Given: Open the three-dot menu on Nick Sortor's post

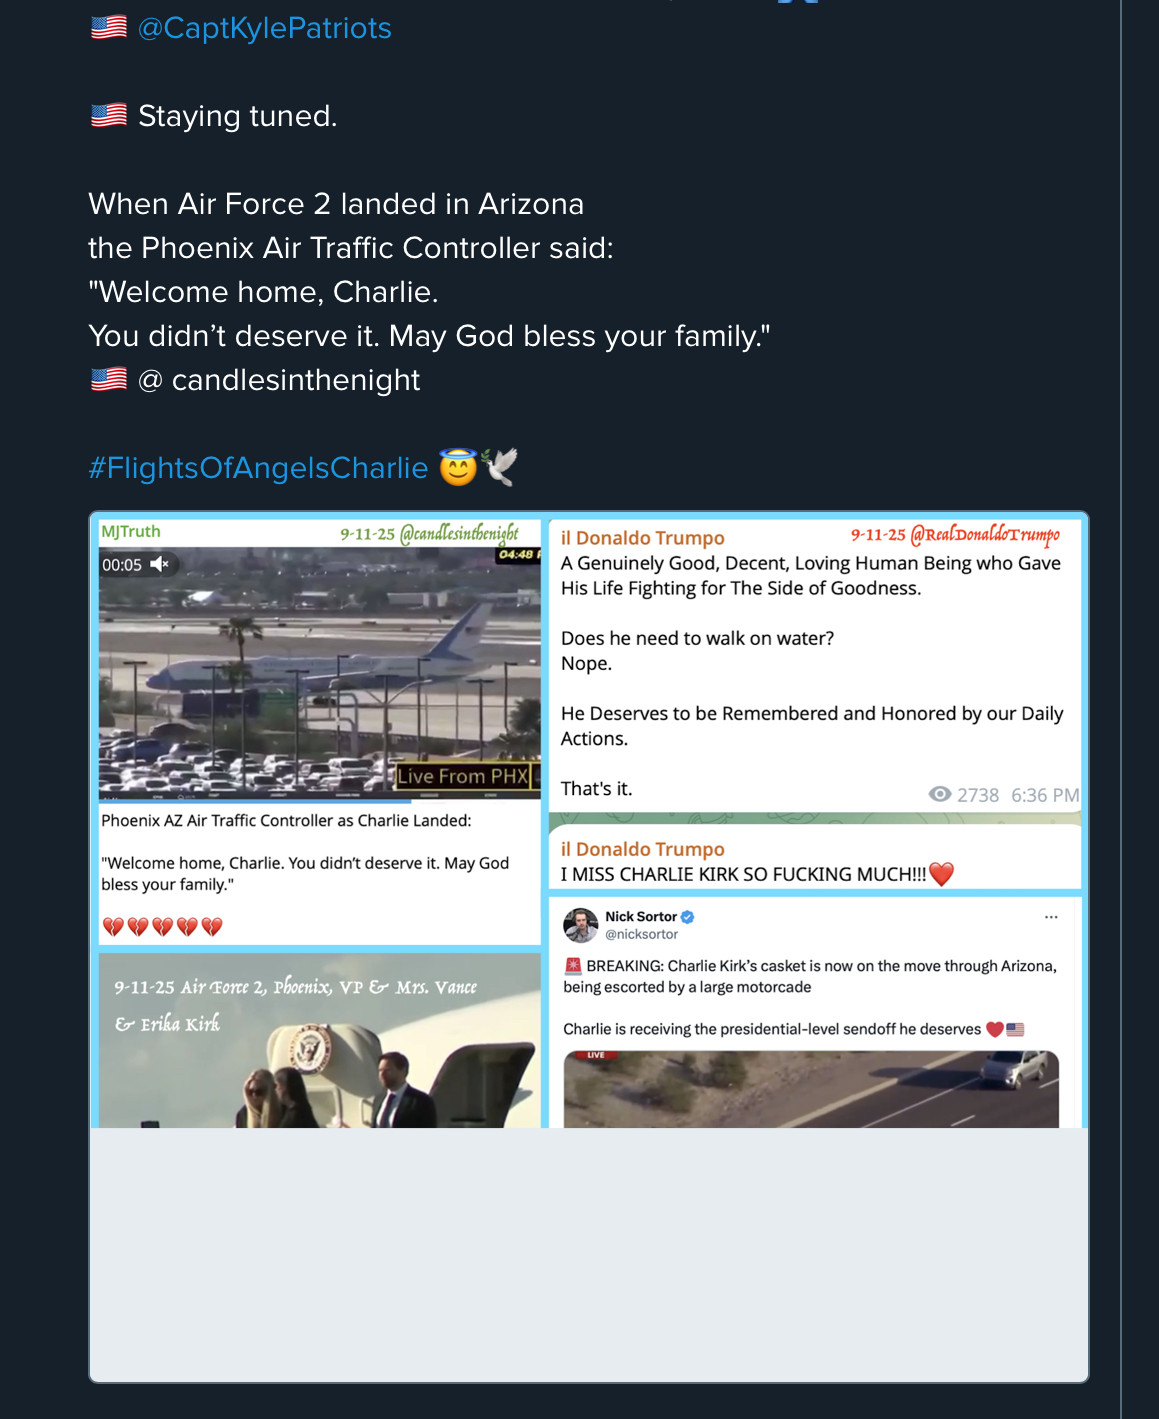Looking at the screenshot, I should point(1051,917).
